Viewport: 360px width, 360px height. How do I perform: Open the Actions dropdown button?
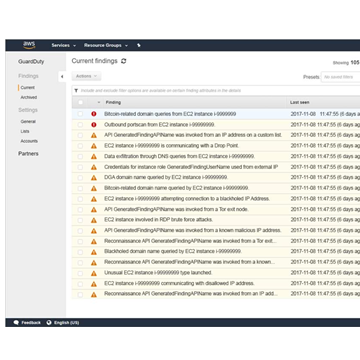[x=86, y=76]
